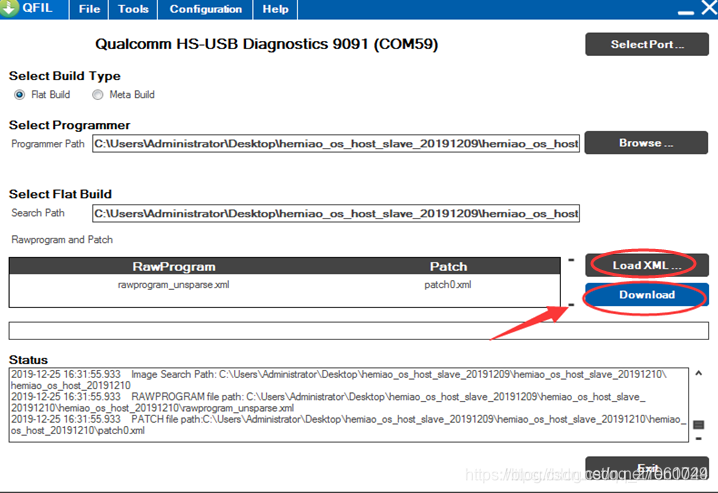The width and height of the screenshot is (718, 493).
Task: Click the Load XML button
Action: (647, 265)
